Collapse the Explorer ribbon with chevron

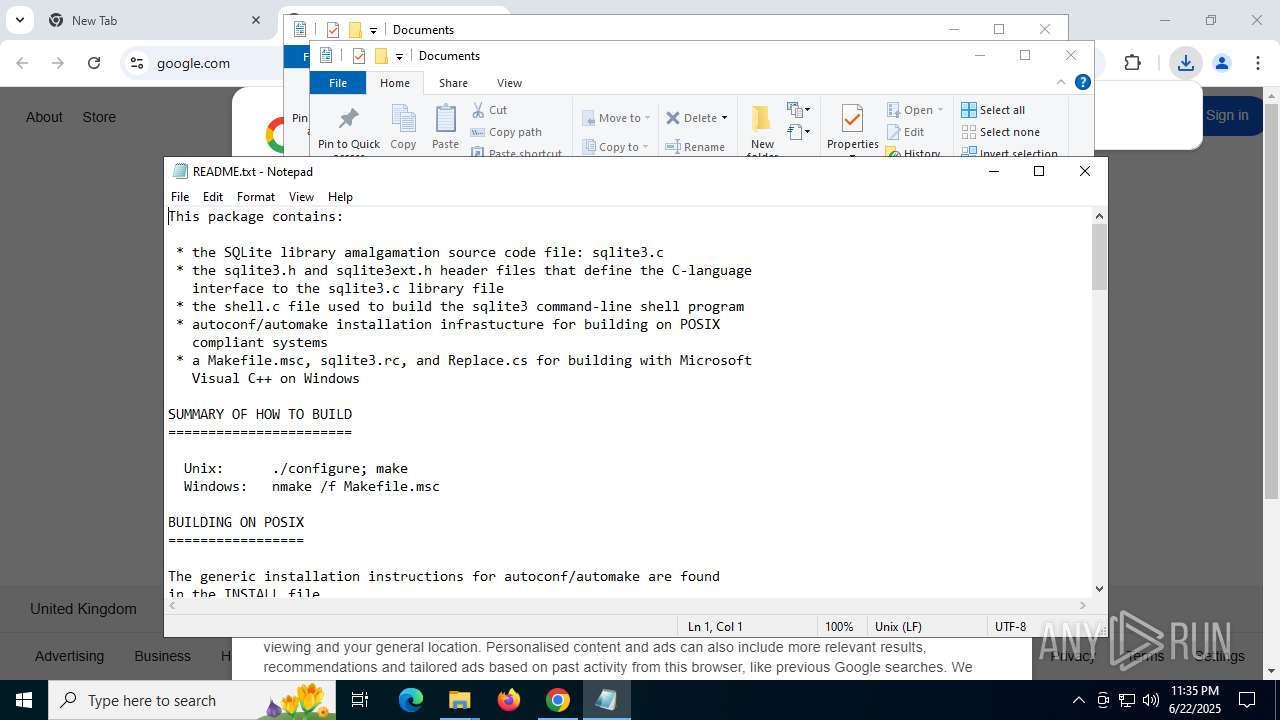tap(1061, 82)
